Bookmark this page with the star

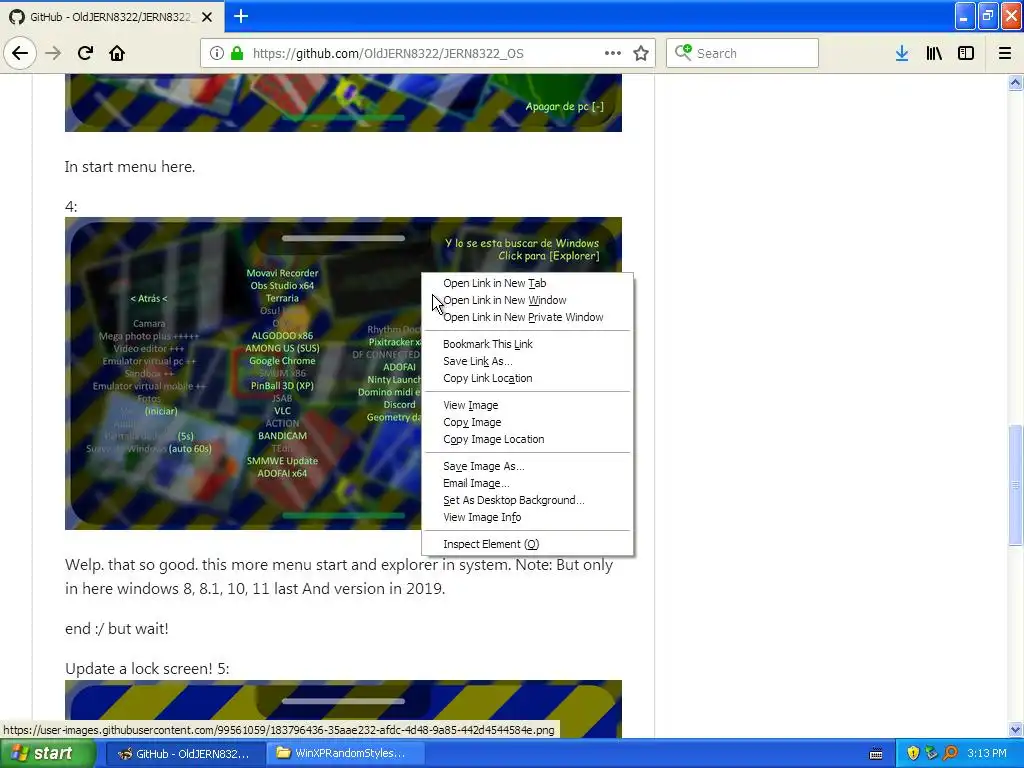(641, 53)
